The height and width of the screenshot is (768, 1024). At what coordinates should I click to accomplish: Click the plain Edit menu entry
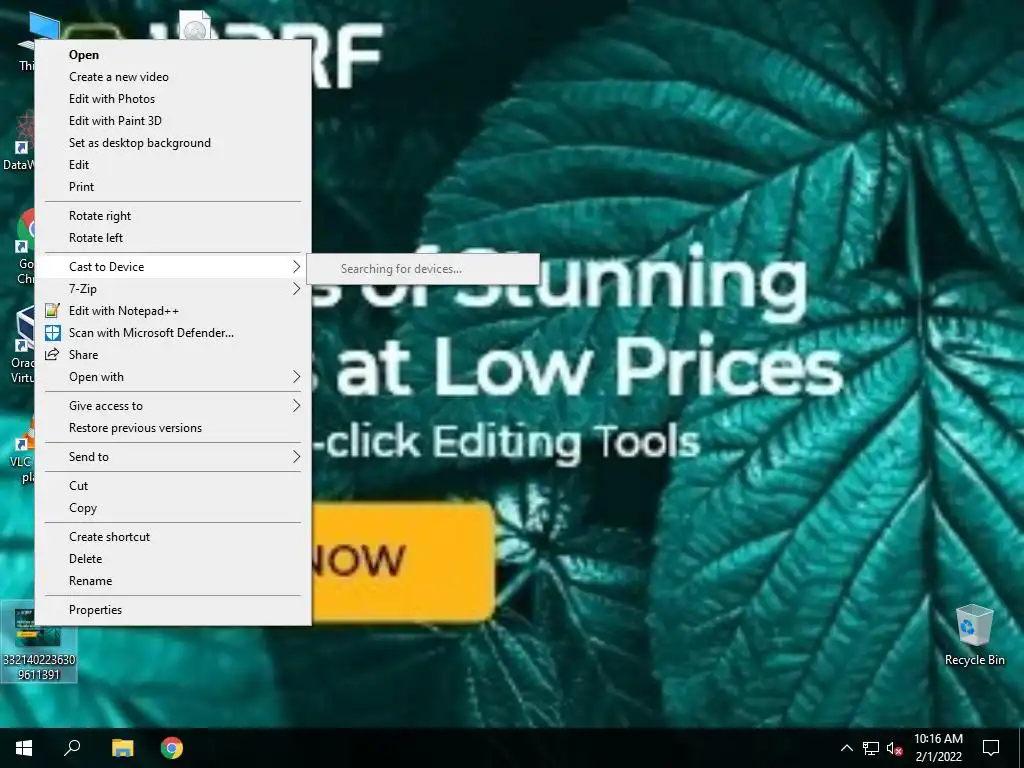pyautogui.click(x=173, y=165)
